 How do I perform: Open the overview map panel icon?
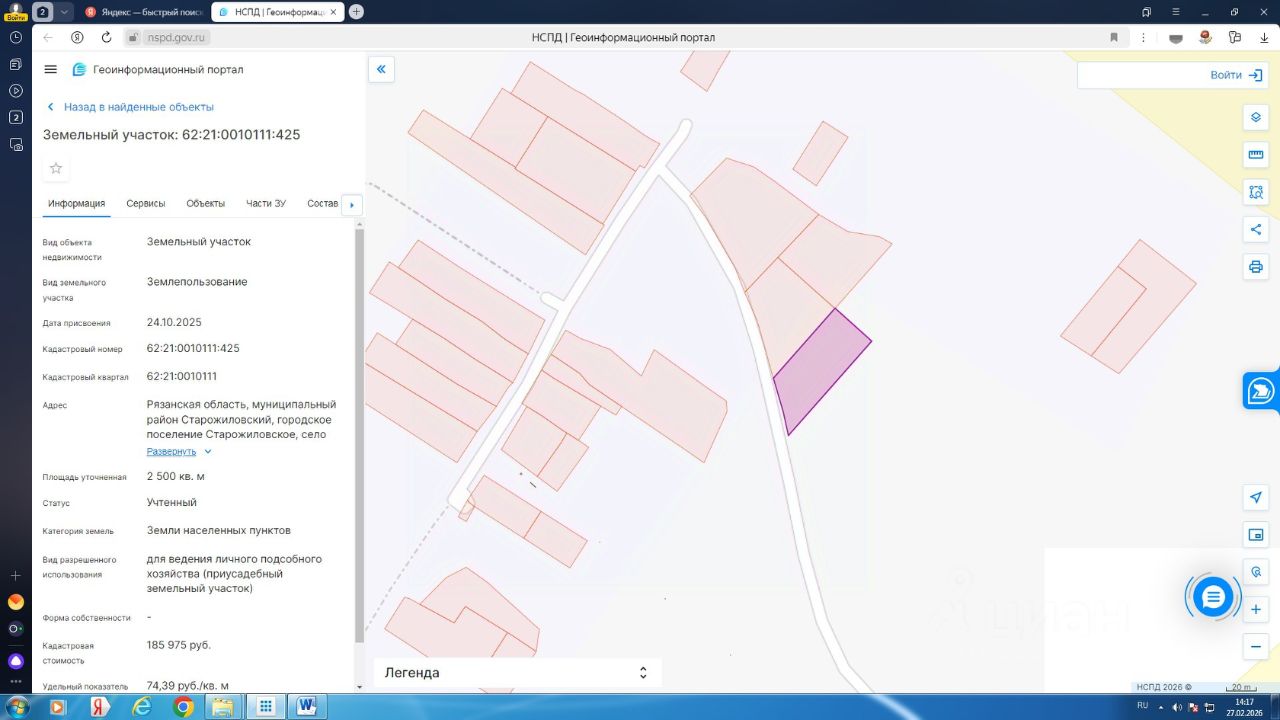coord(1256,534)
